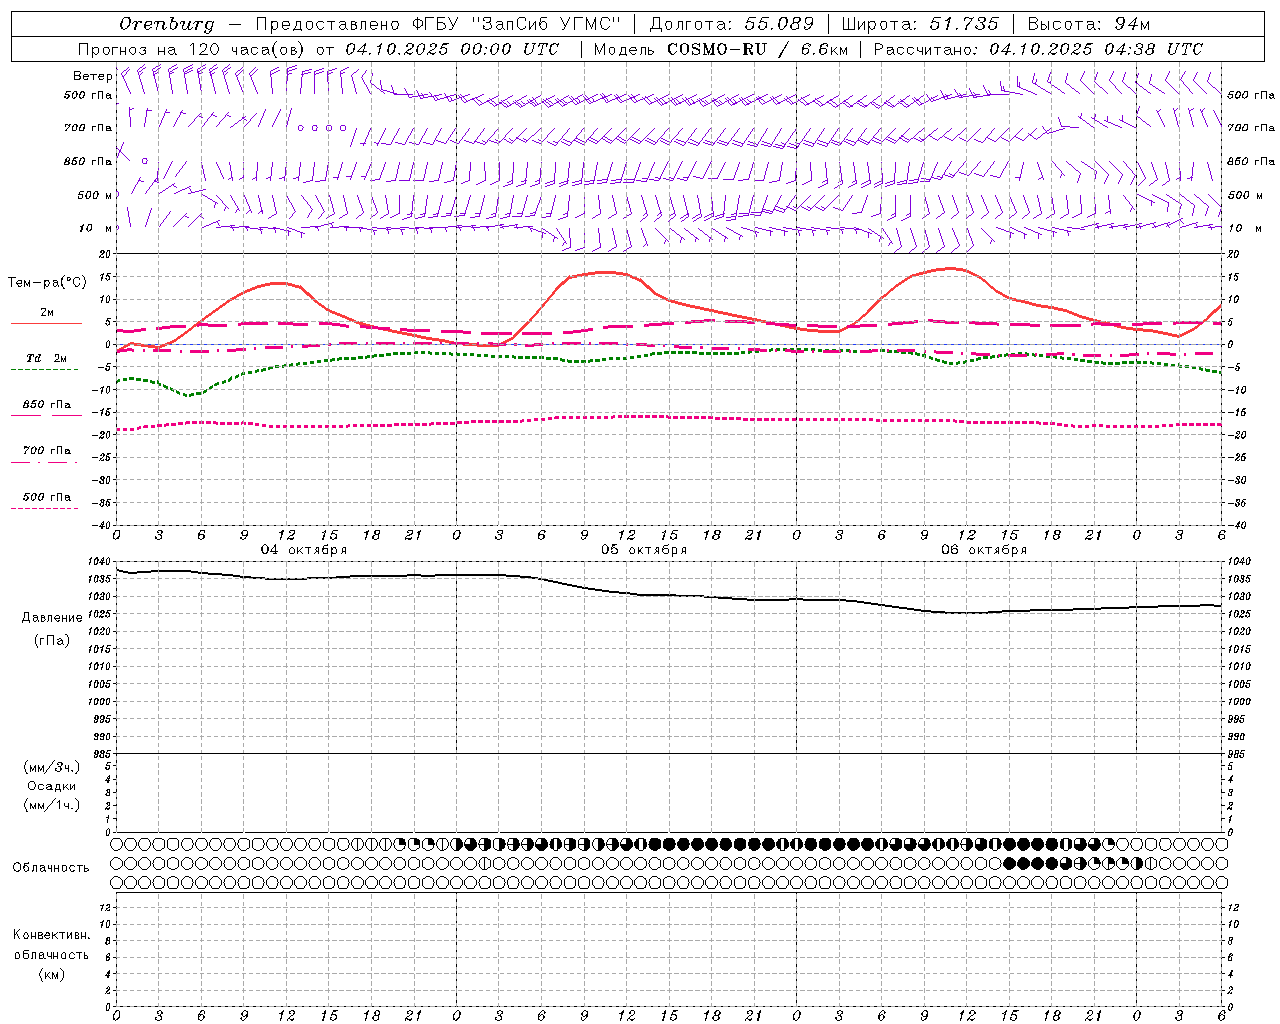The width and height of the screenshot is (1280, 1024).
Task: Click the "Ветер" wind panel label
Action: pos(92,76)
